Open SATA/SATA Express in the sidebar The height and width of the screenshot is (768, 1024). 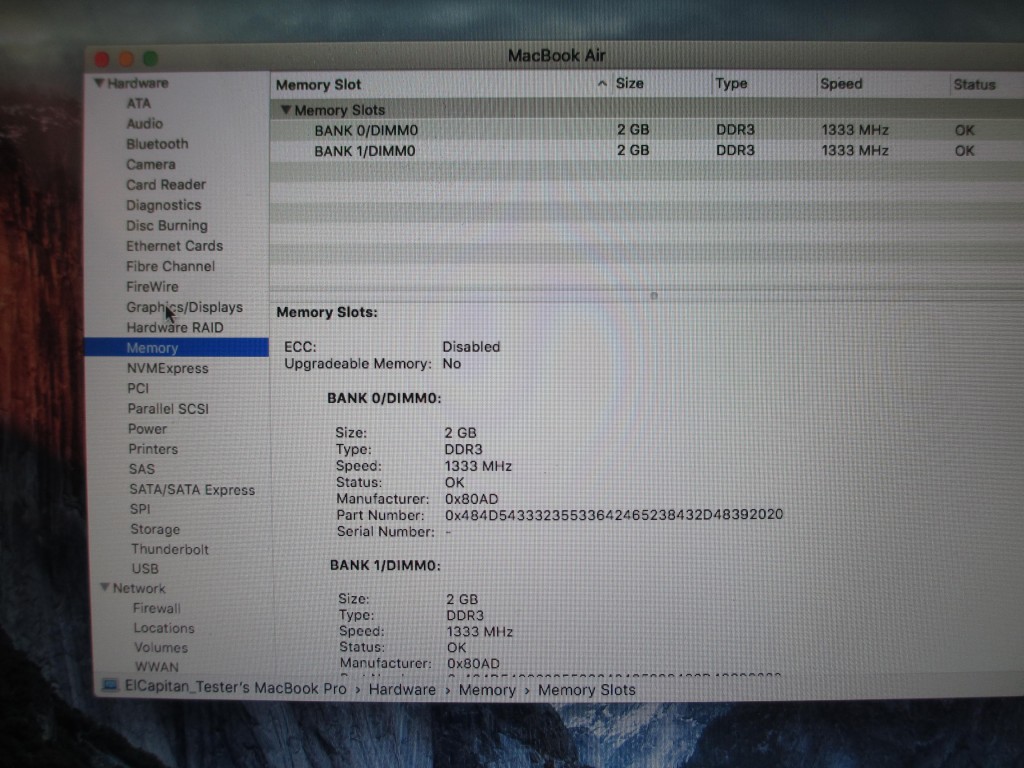192,490
